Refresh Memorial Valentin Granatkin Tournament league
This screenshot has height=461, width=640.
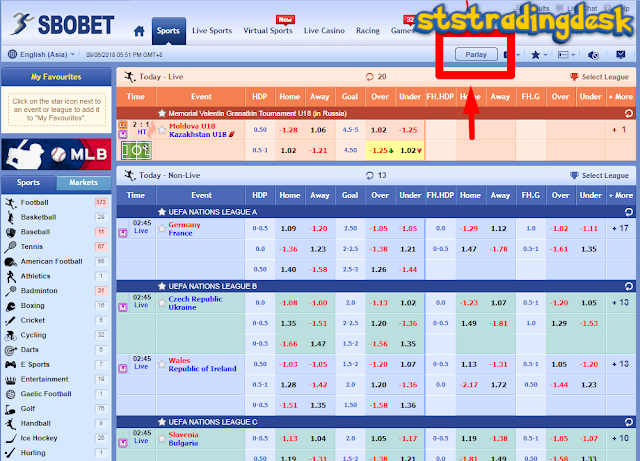(629, 114)
